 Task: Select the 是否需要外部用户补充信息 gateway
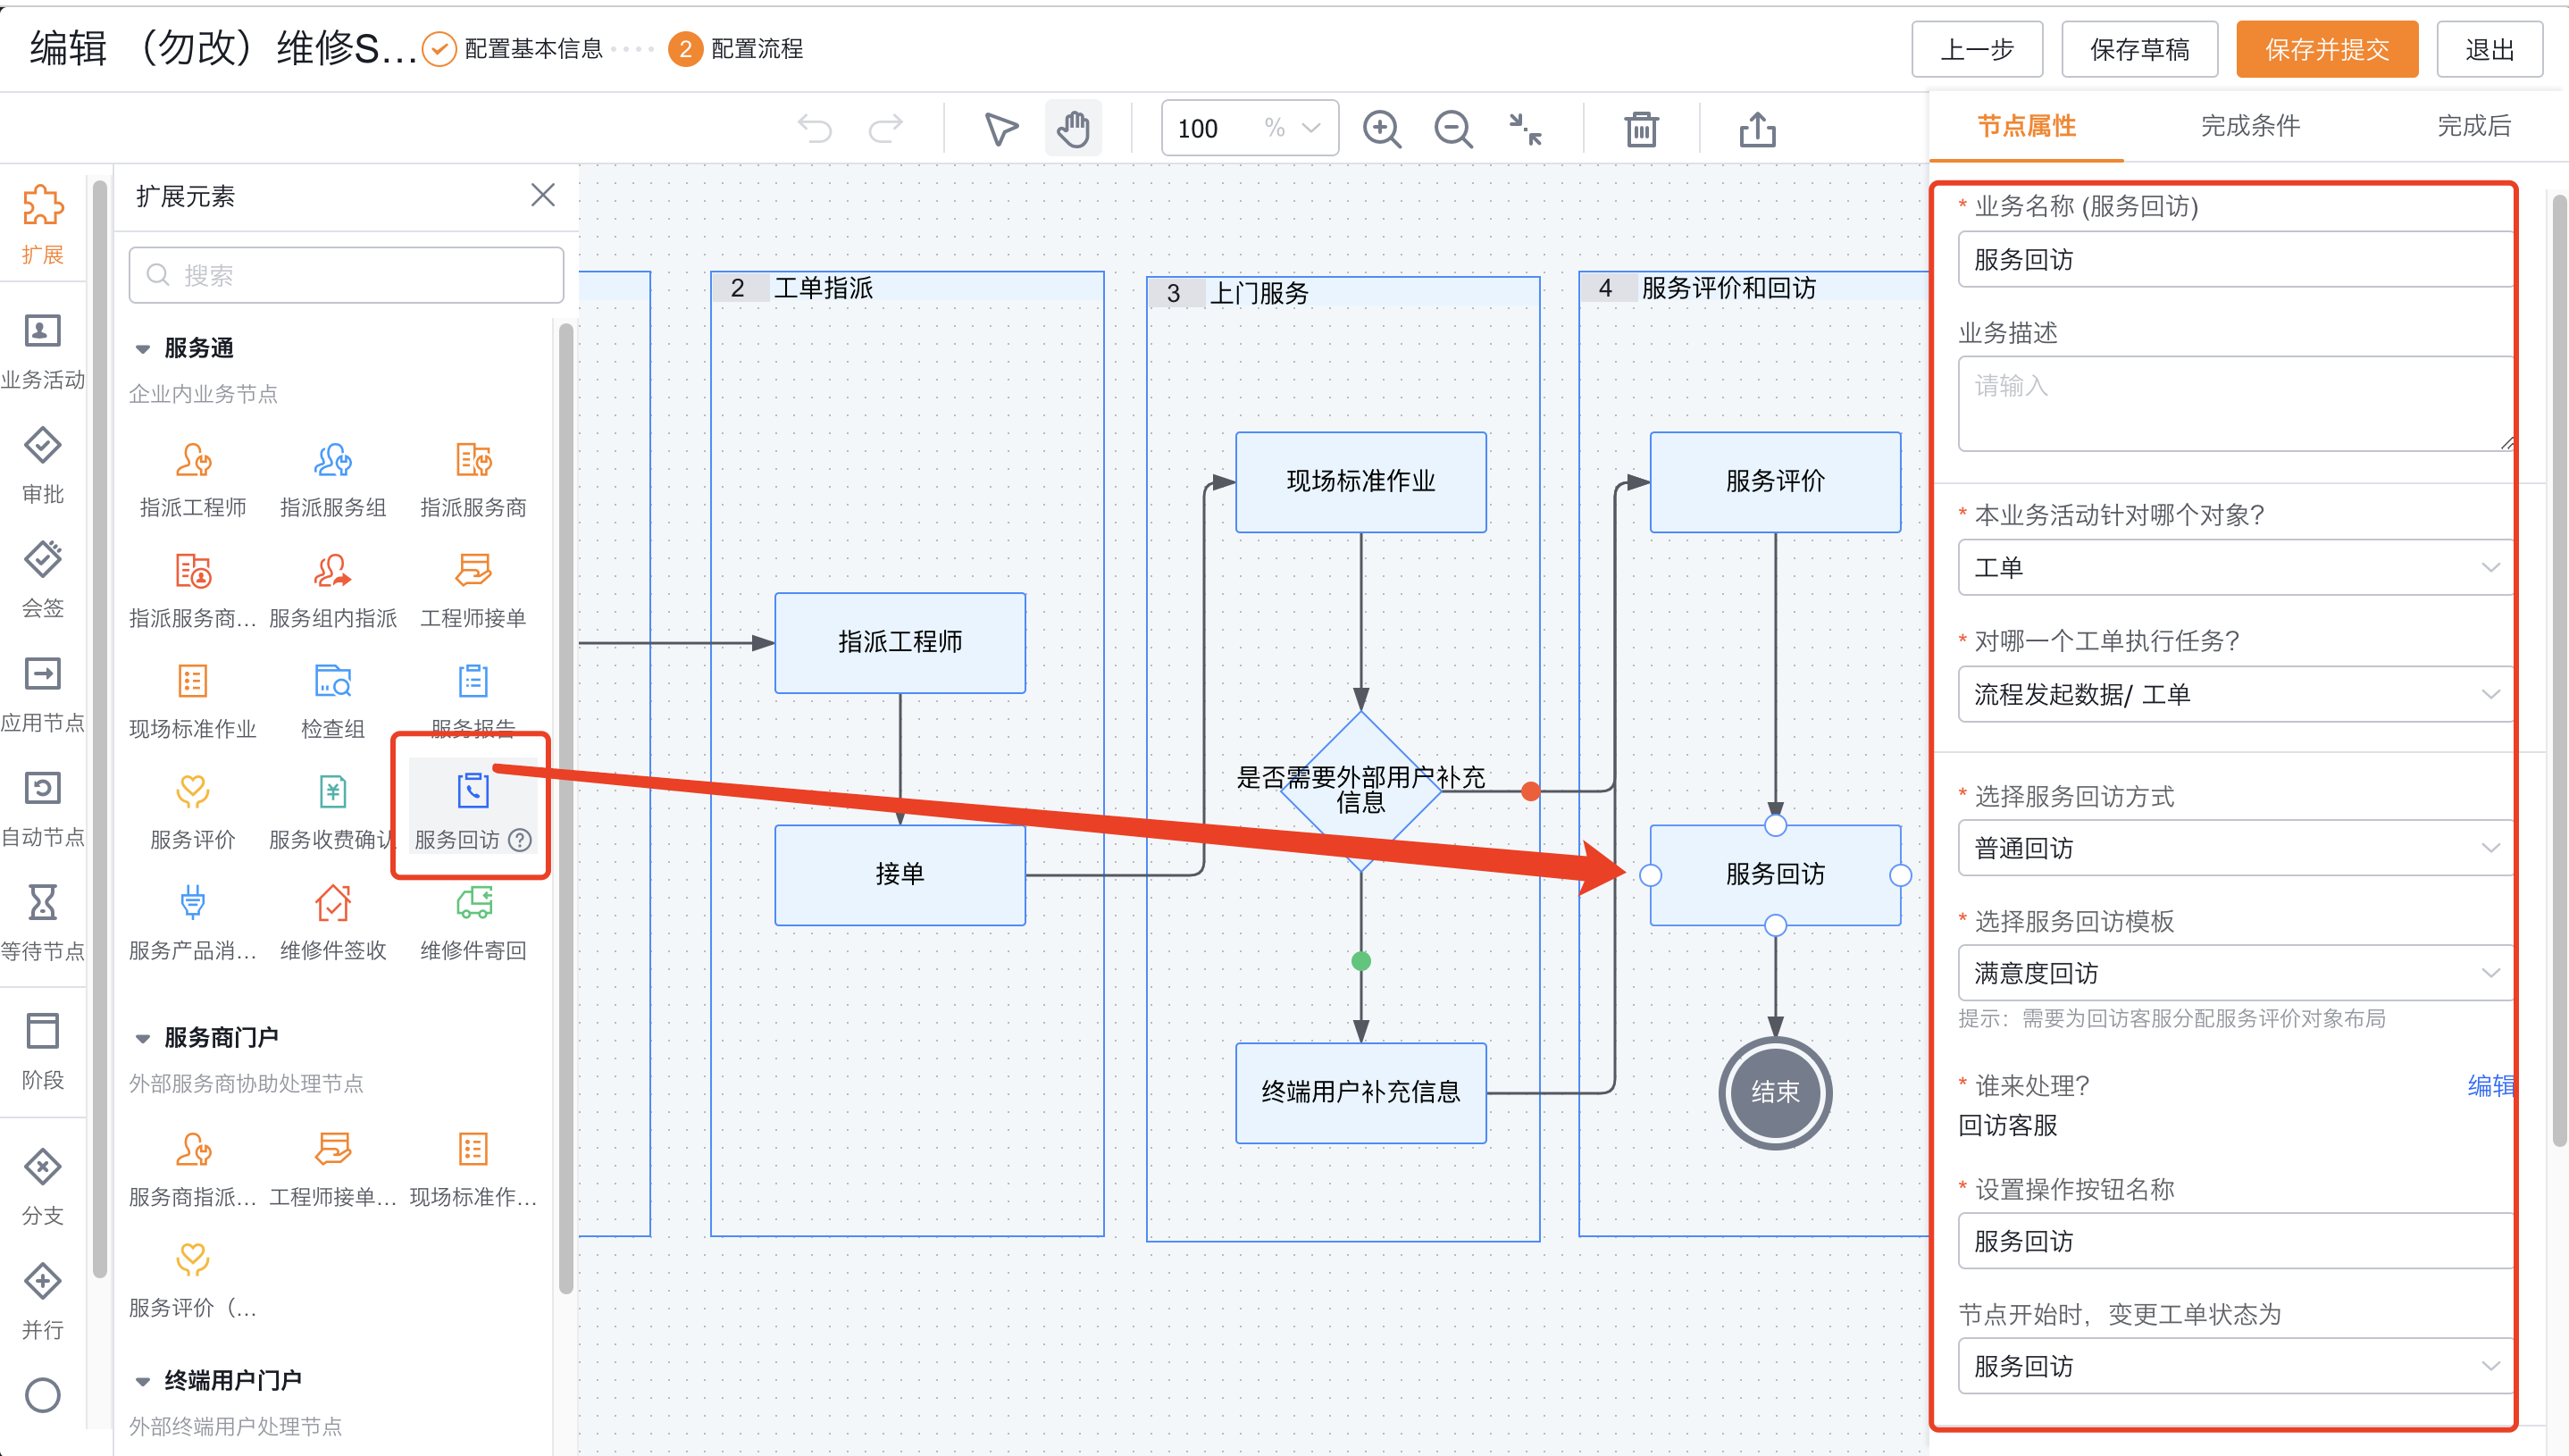point(1361,790)
